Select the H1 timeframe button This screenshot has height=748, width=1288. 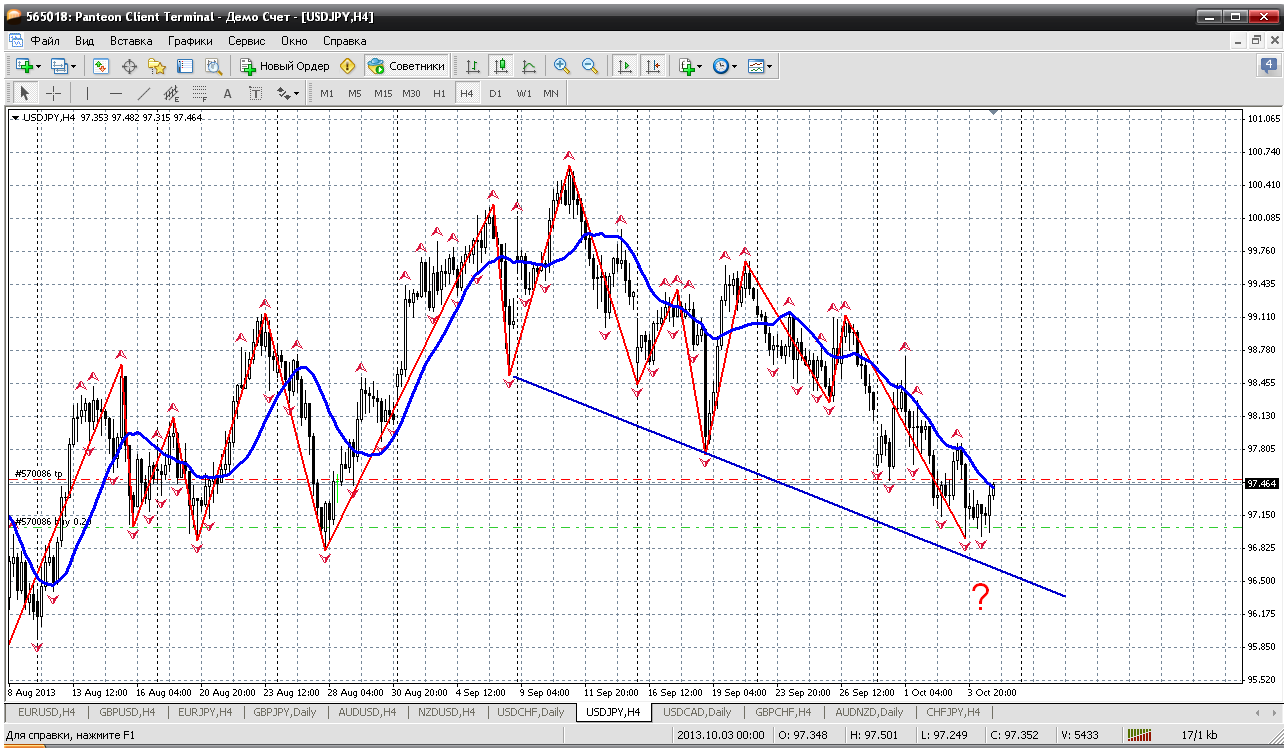[439, 93]
